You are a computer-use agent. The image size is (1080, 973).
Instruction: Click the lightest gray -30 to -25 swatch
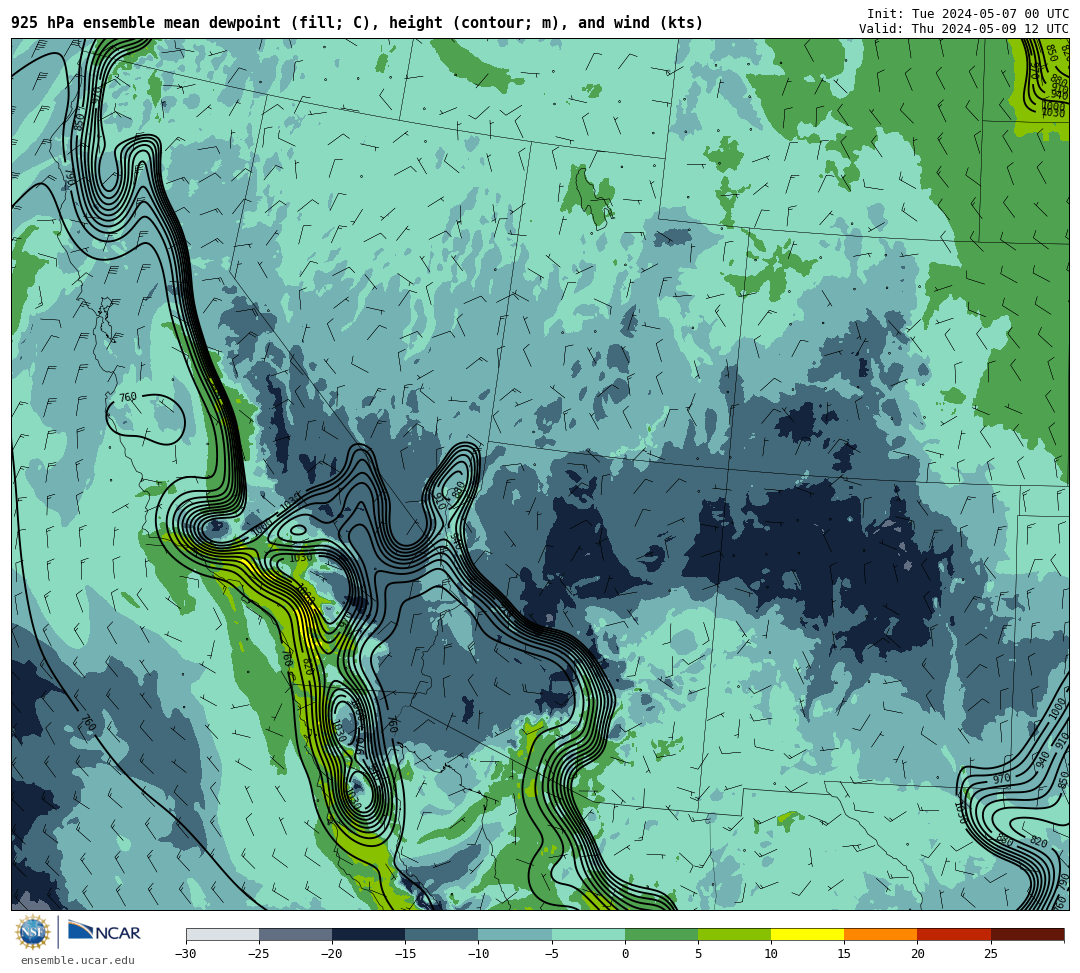pos(222,934)
